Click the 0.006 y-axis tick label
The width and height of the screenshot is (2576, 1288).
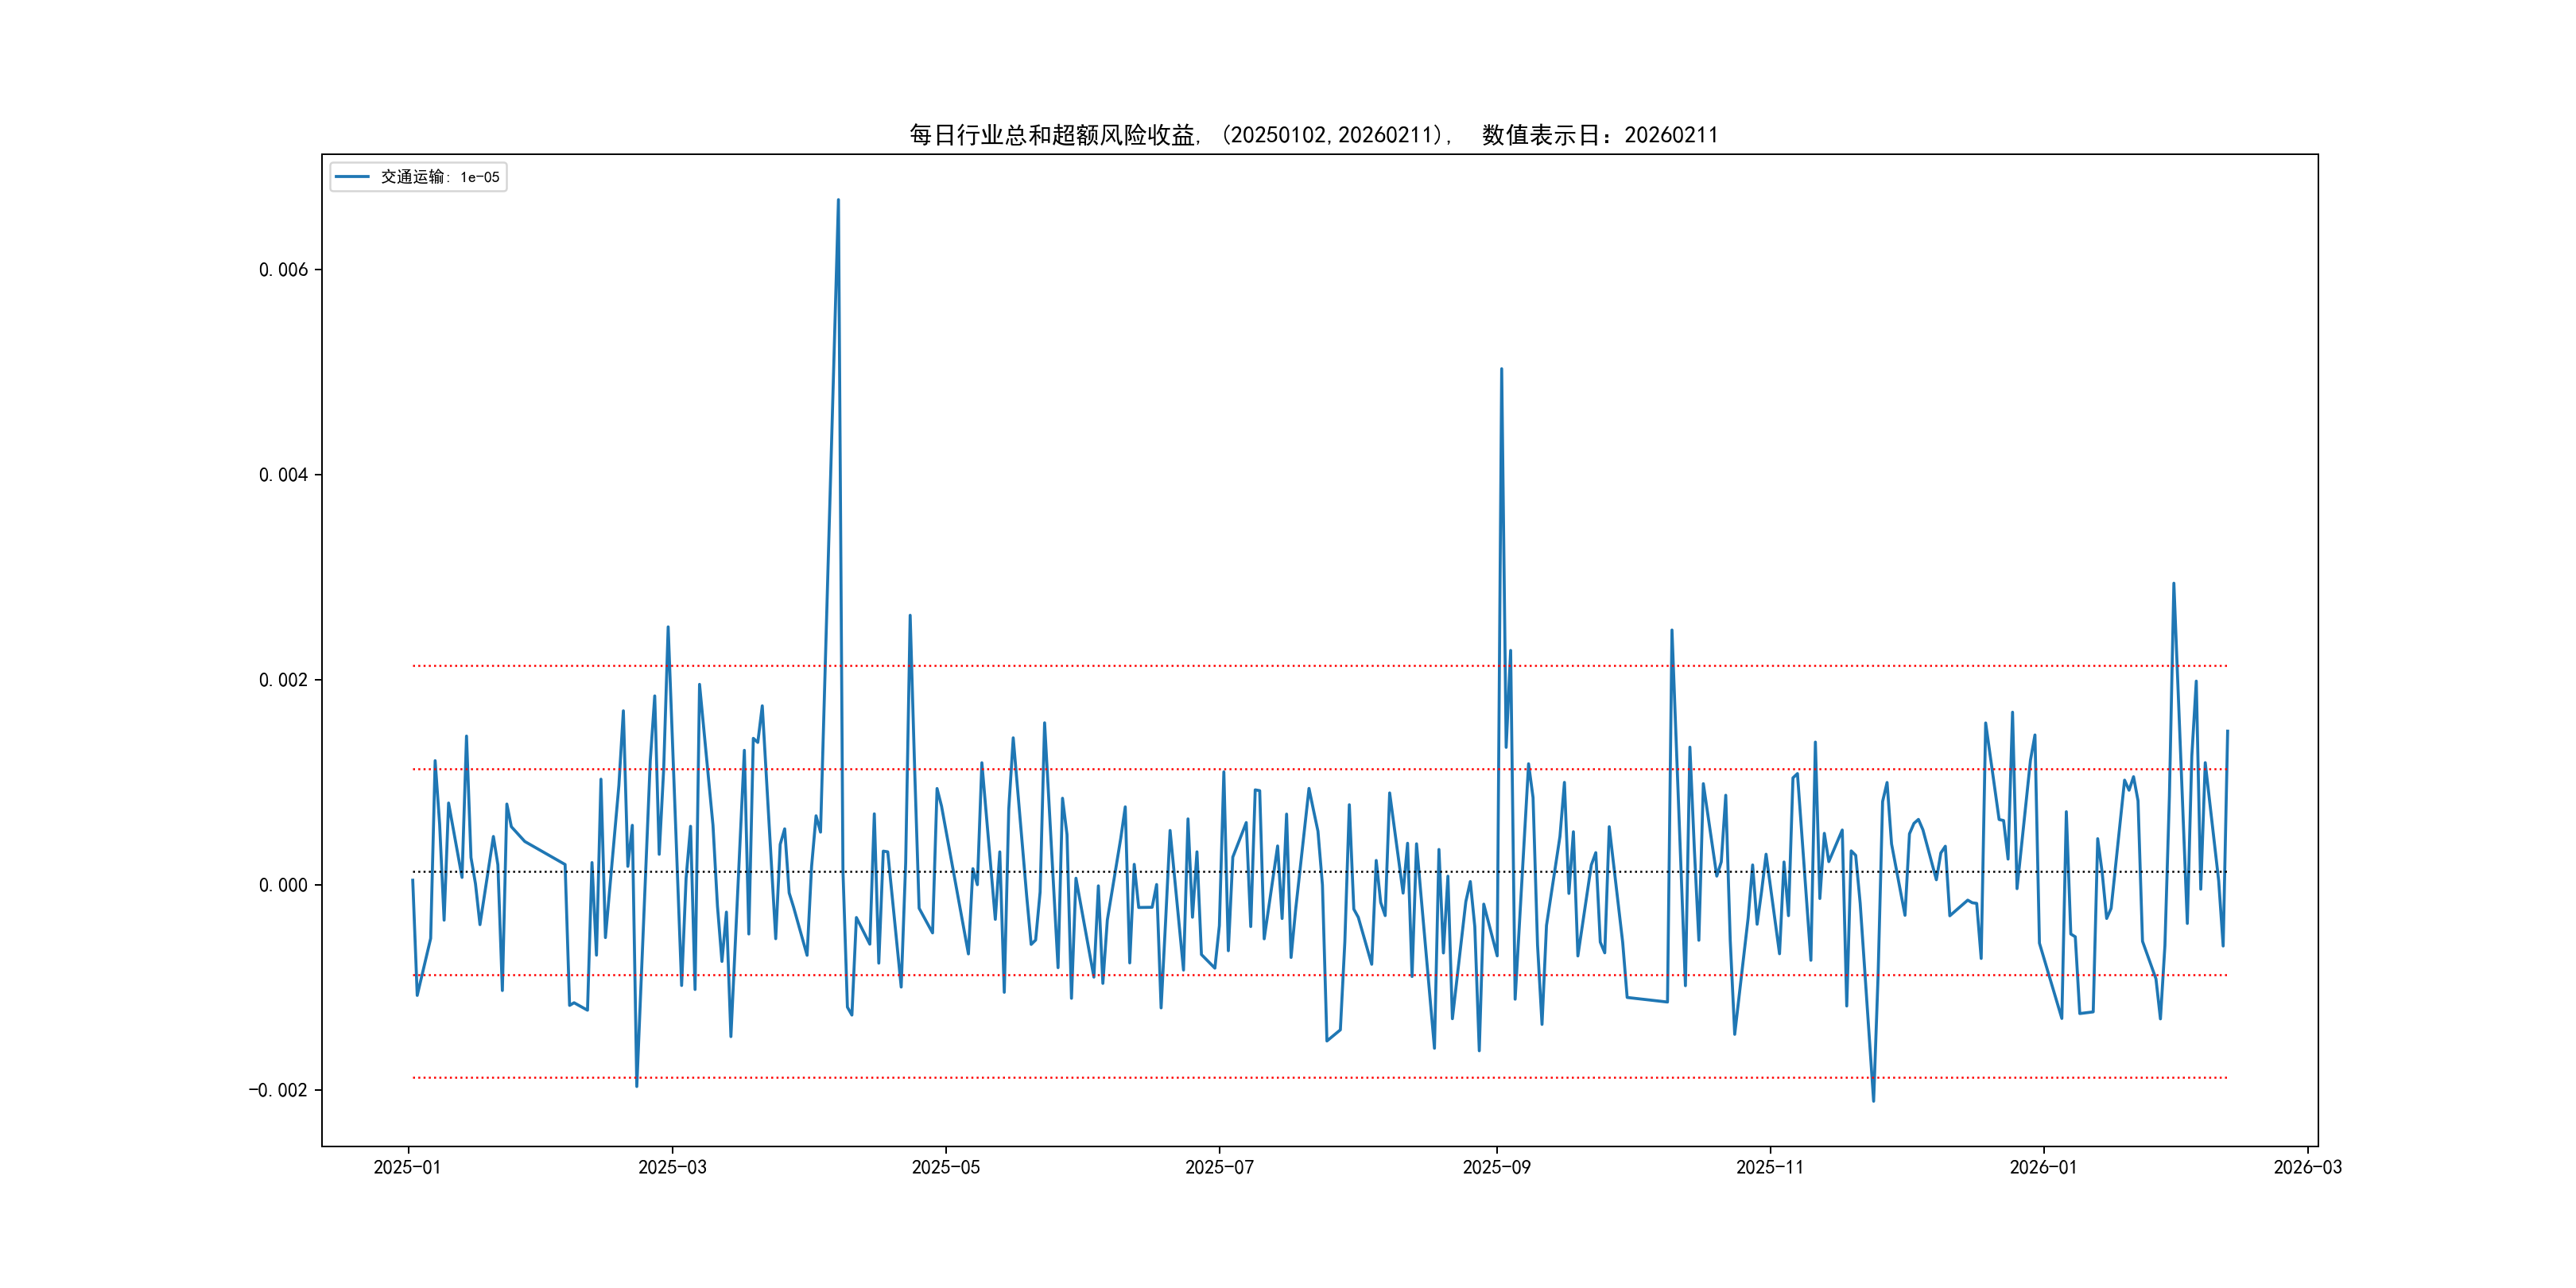point(283,270)
